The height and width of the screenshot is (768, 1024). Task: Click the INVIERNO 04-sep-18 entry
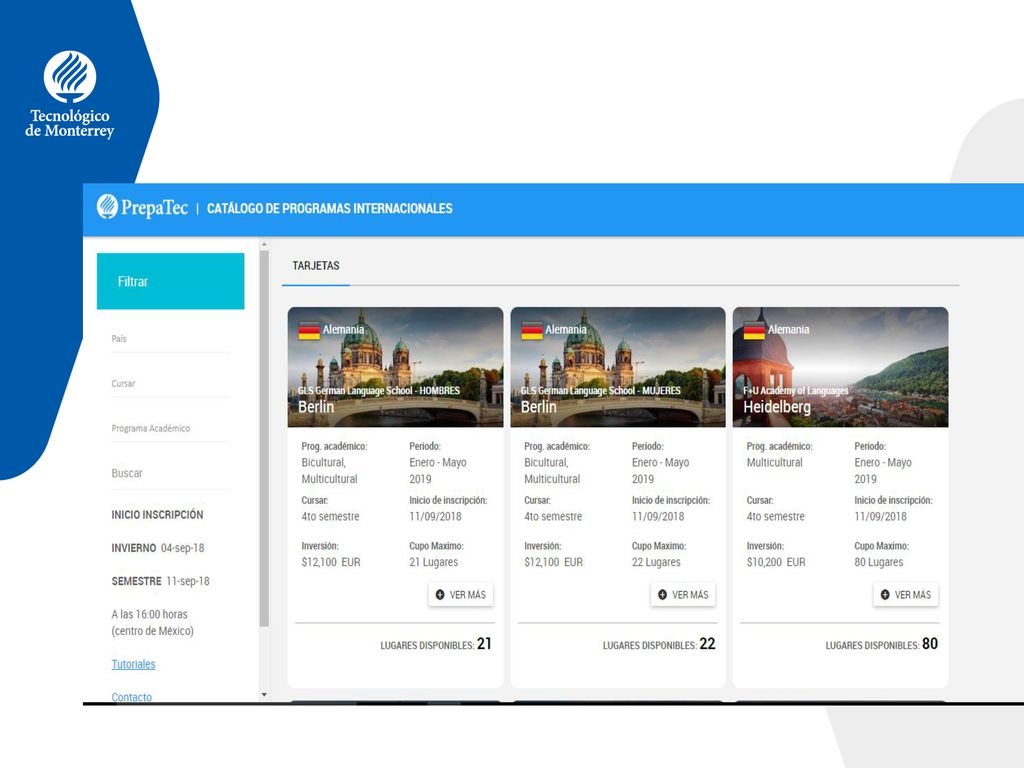[x=158, y=548]
